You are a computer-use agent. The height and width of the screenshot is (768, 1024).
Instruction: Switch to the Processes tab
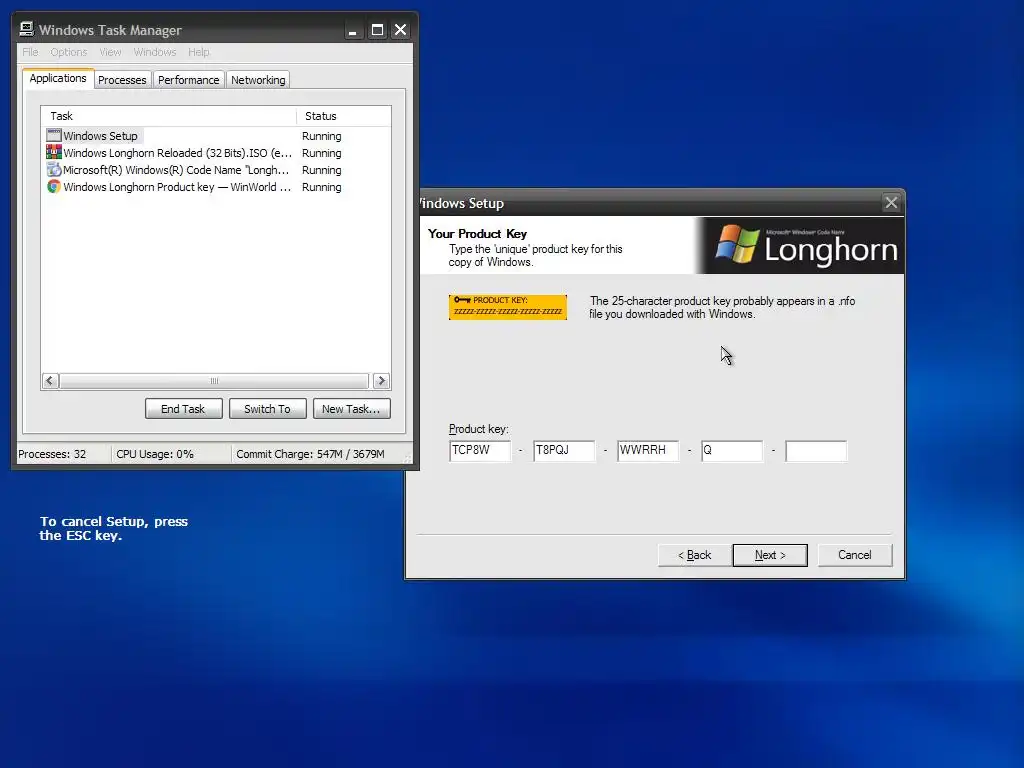(122, 80)
